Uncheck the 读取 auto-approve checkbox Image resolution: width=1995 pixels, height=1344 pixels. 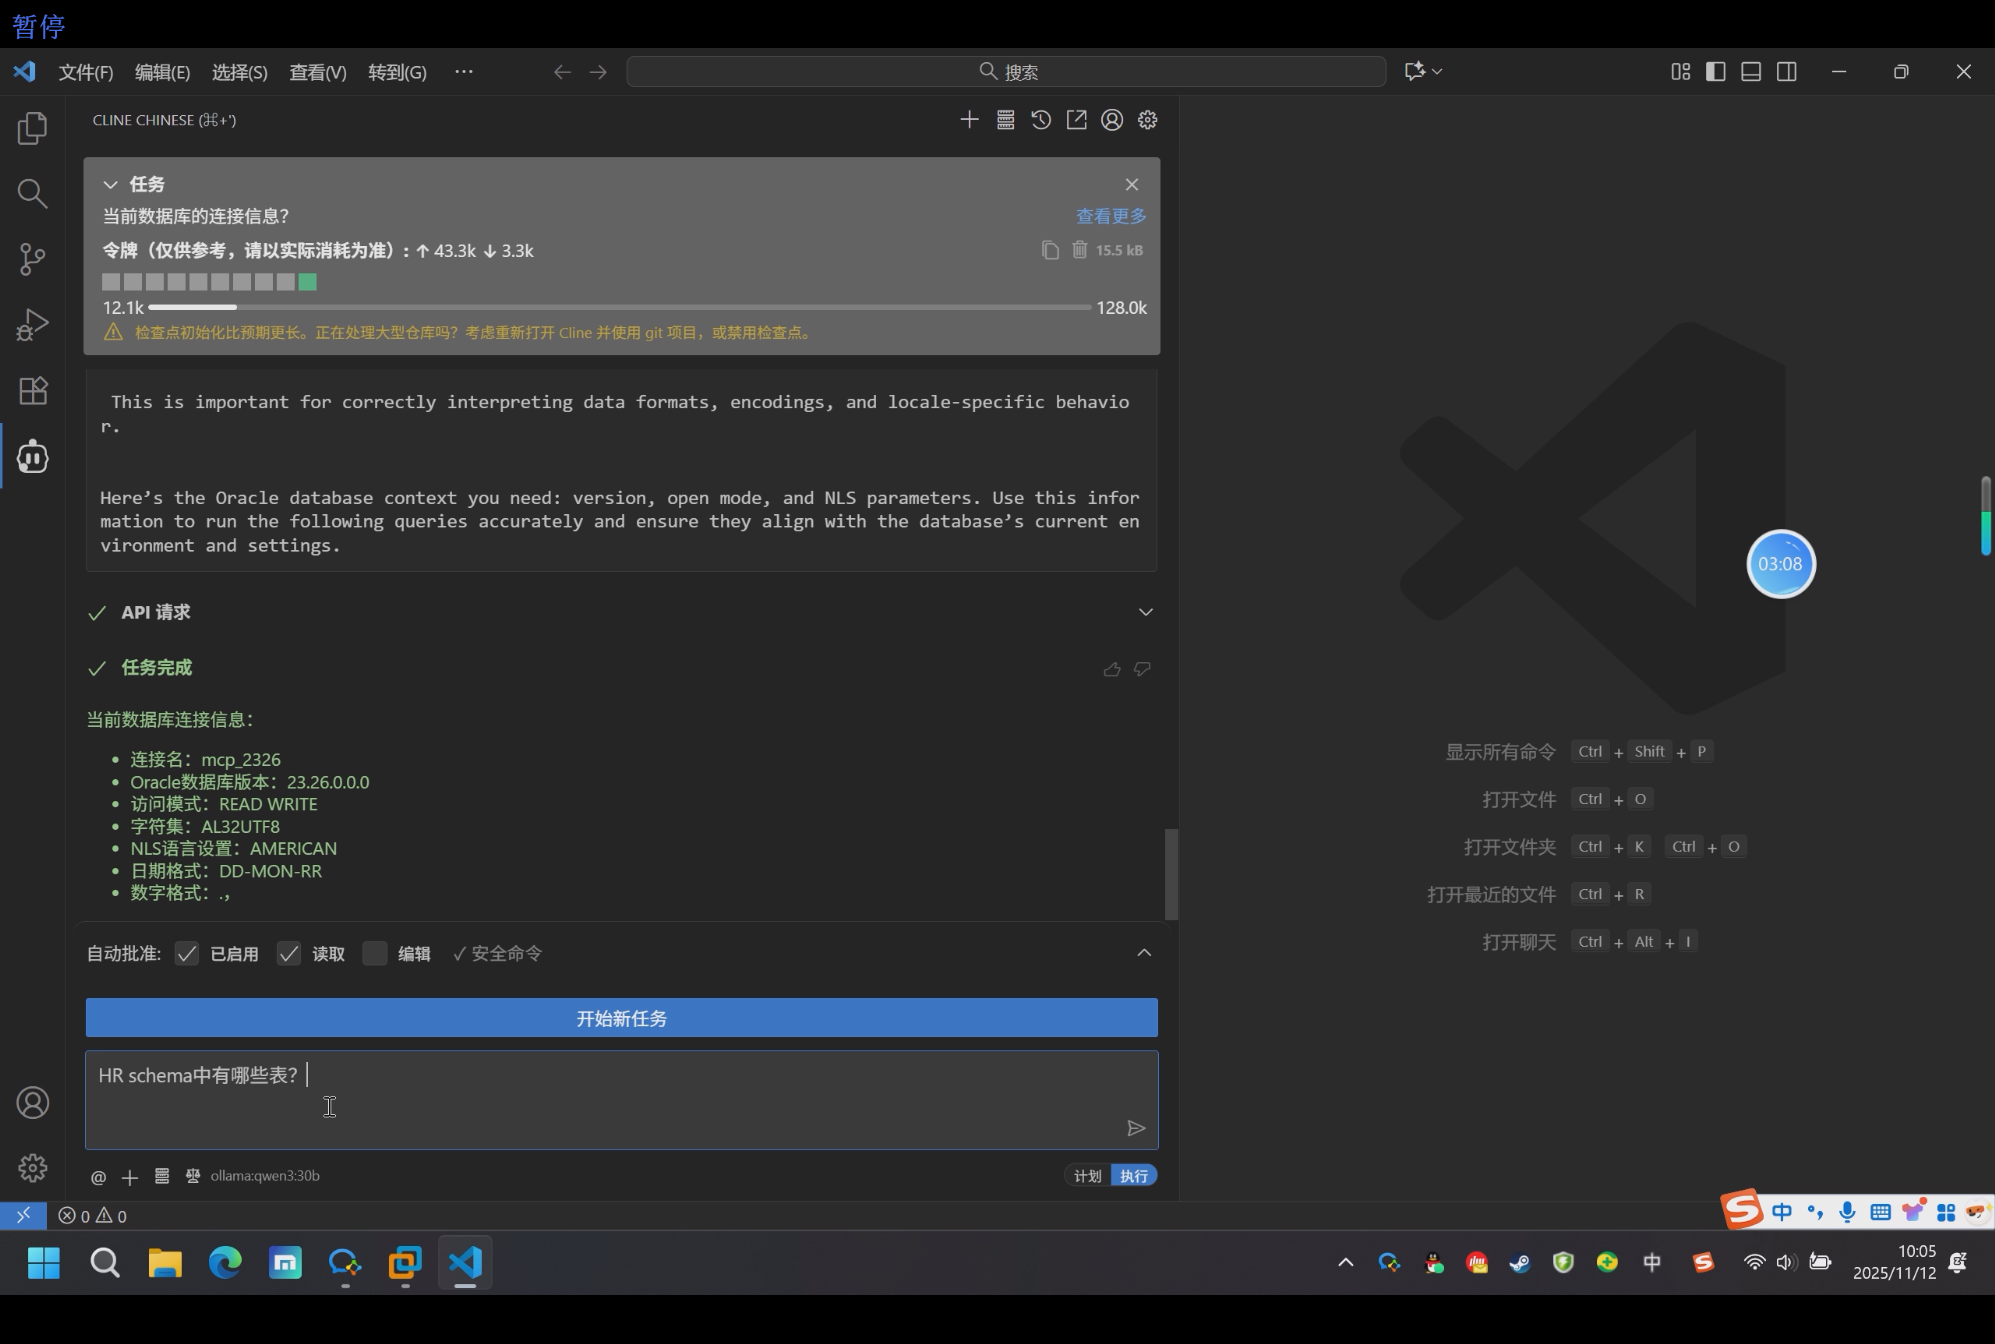(x=289, y=954)
